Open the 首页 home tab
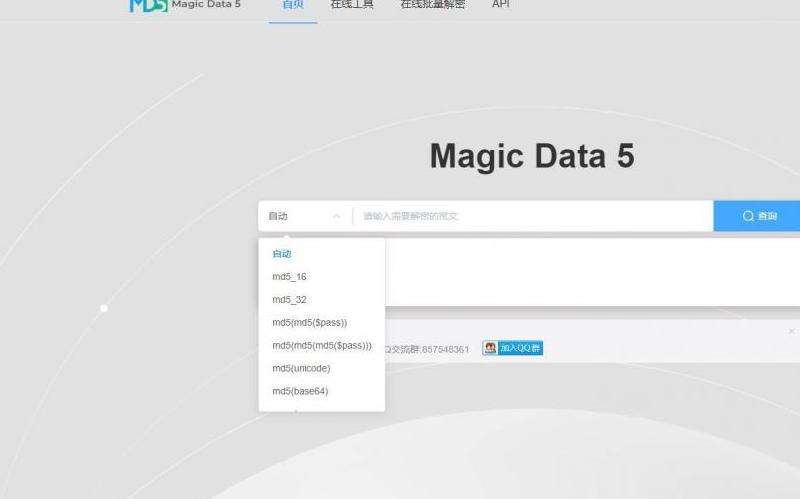 [x=293, y=5]
